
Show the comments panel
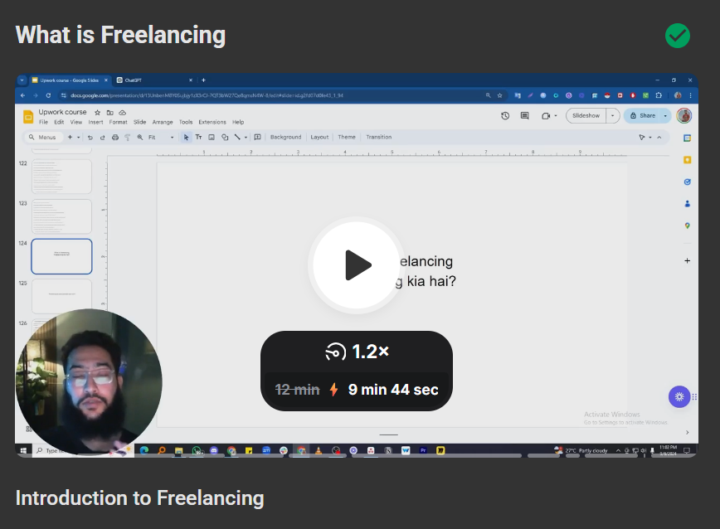click(525, 116)
